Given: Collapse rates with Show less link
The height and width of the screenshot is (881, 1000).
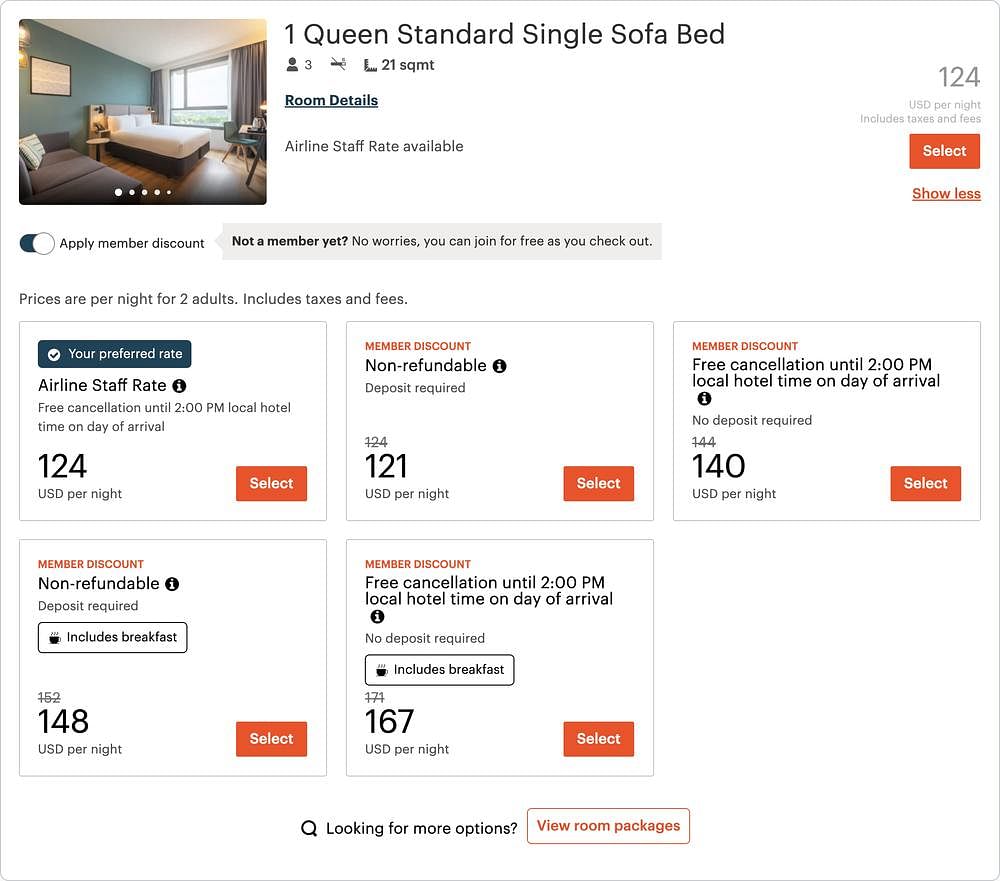Looking at the screenshot, I should point(946,193).
